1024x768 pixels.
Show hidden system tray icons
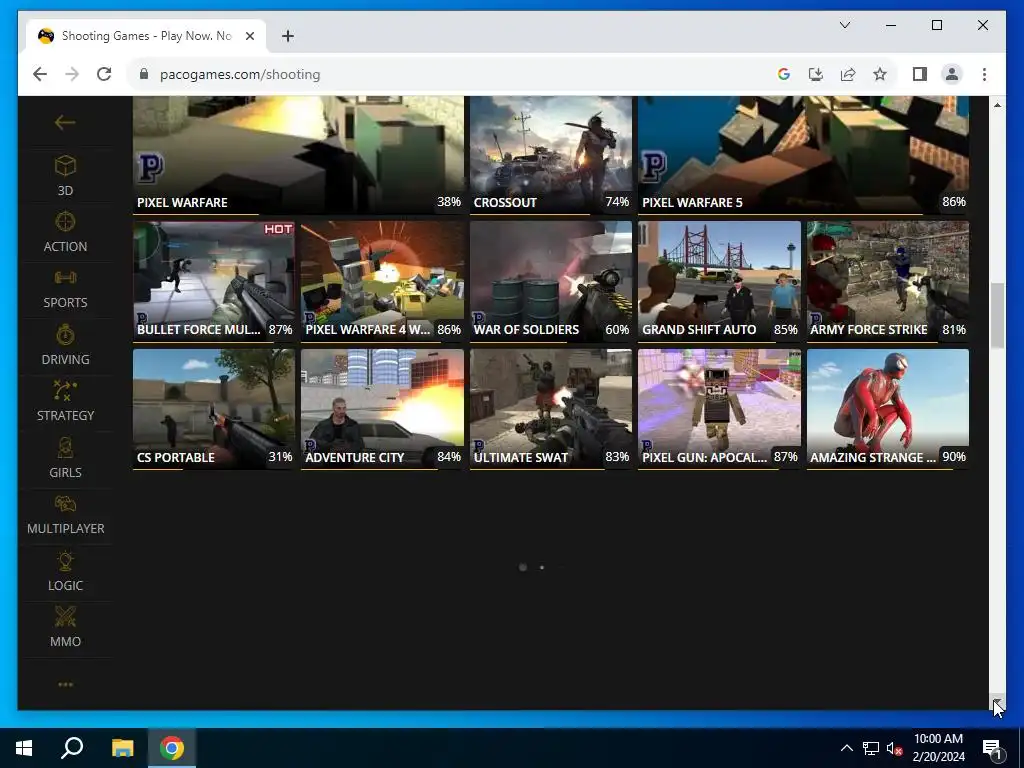pyautogui.click(x=846, y=748)
